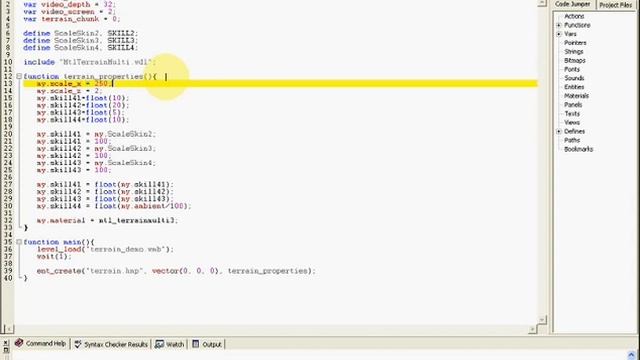Click the Output tab icon
This screenshot has width=640, height=360.
pyautogui.click(x=196, y=344)
